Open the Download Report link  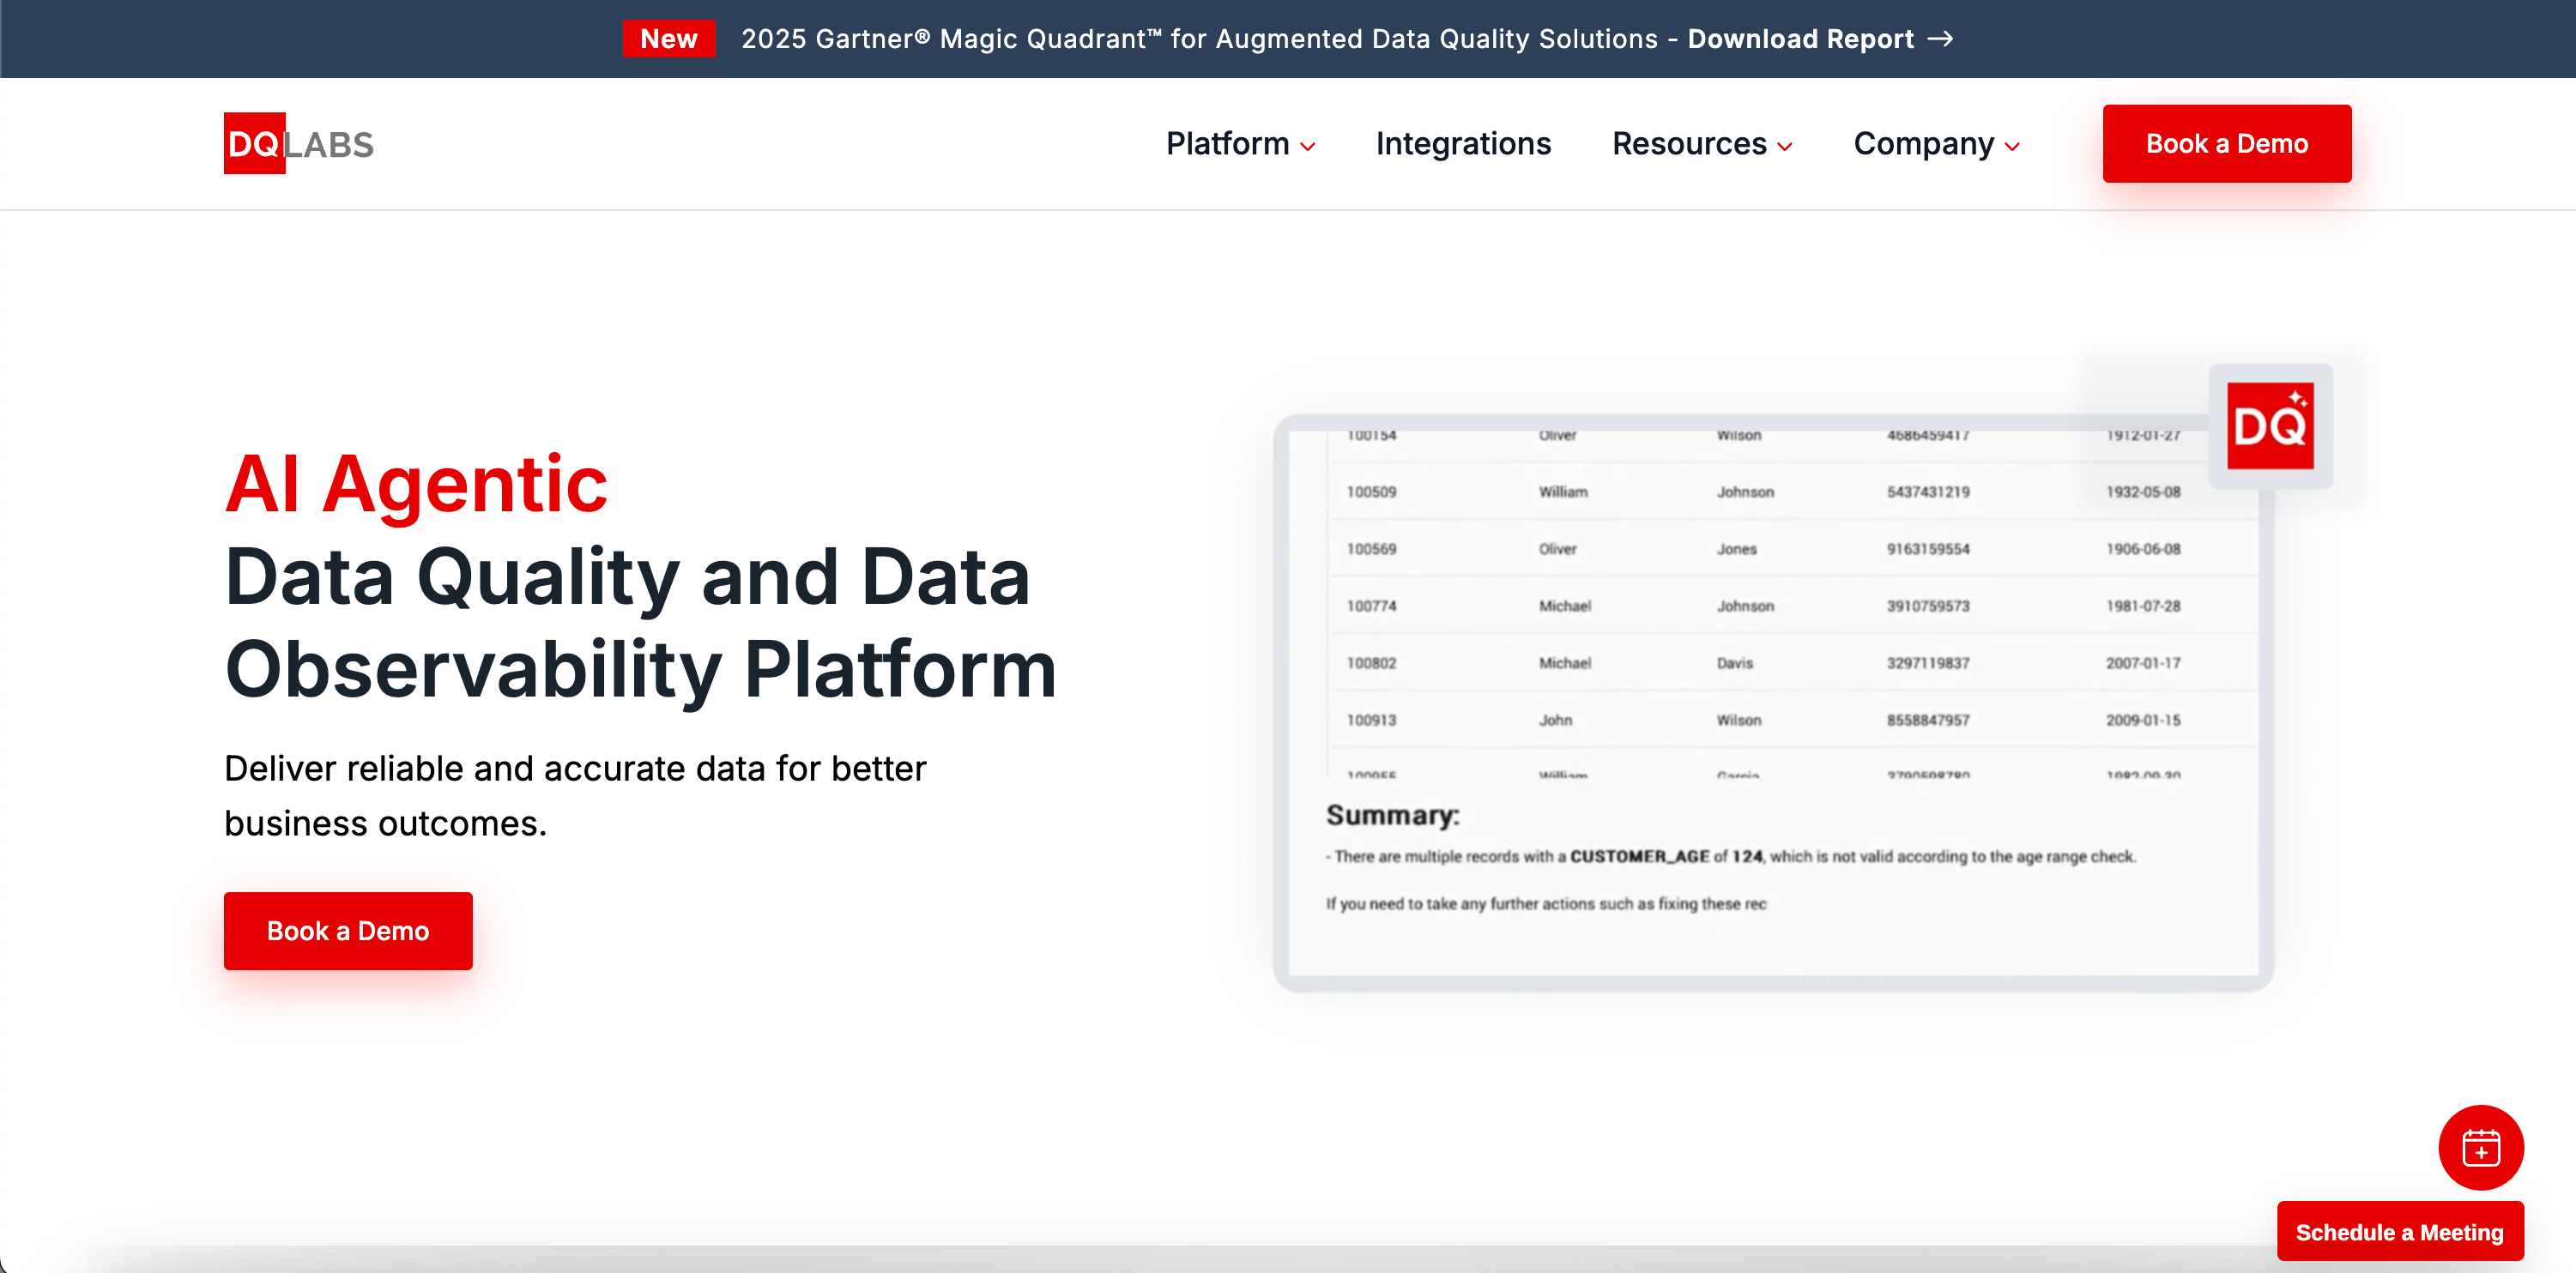pos(1802,39)
